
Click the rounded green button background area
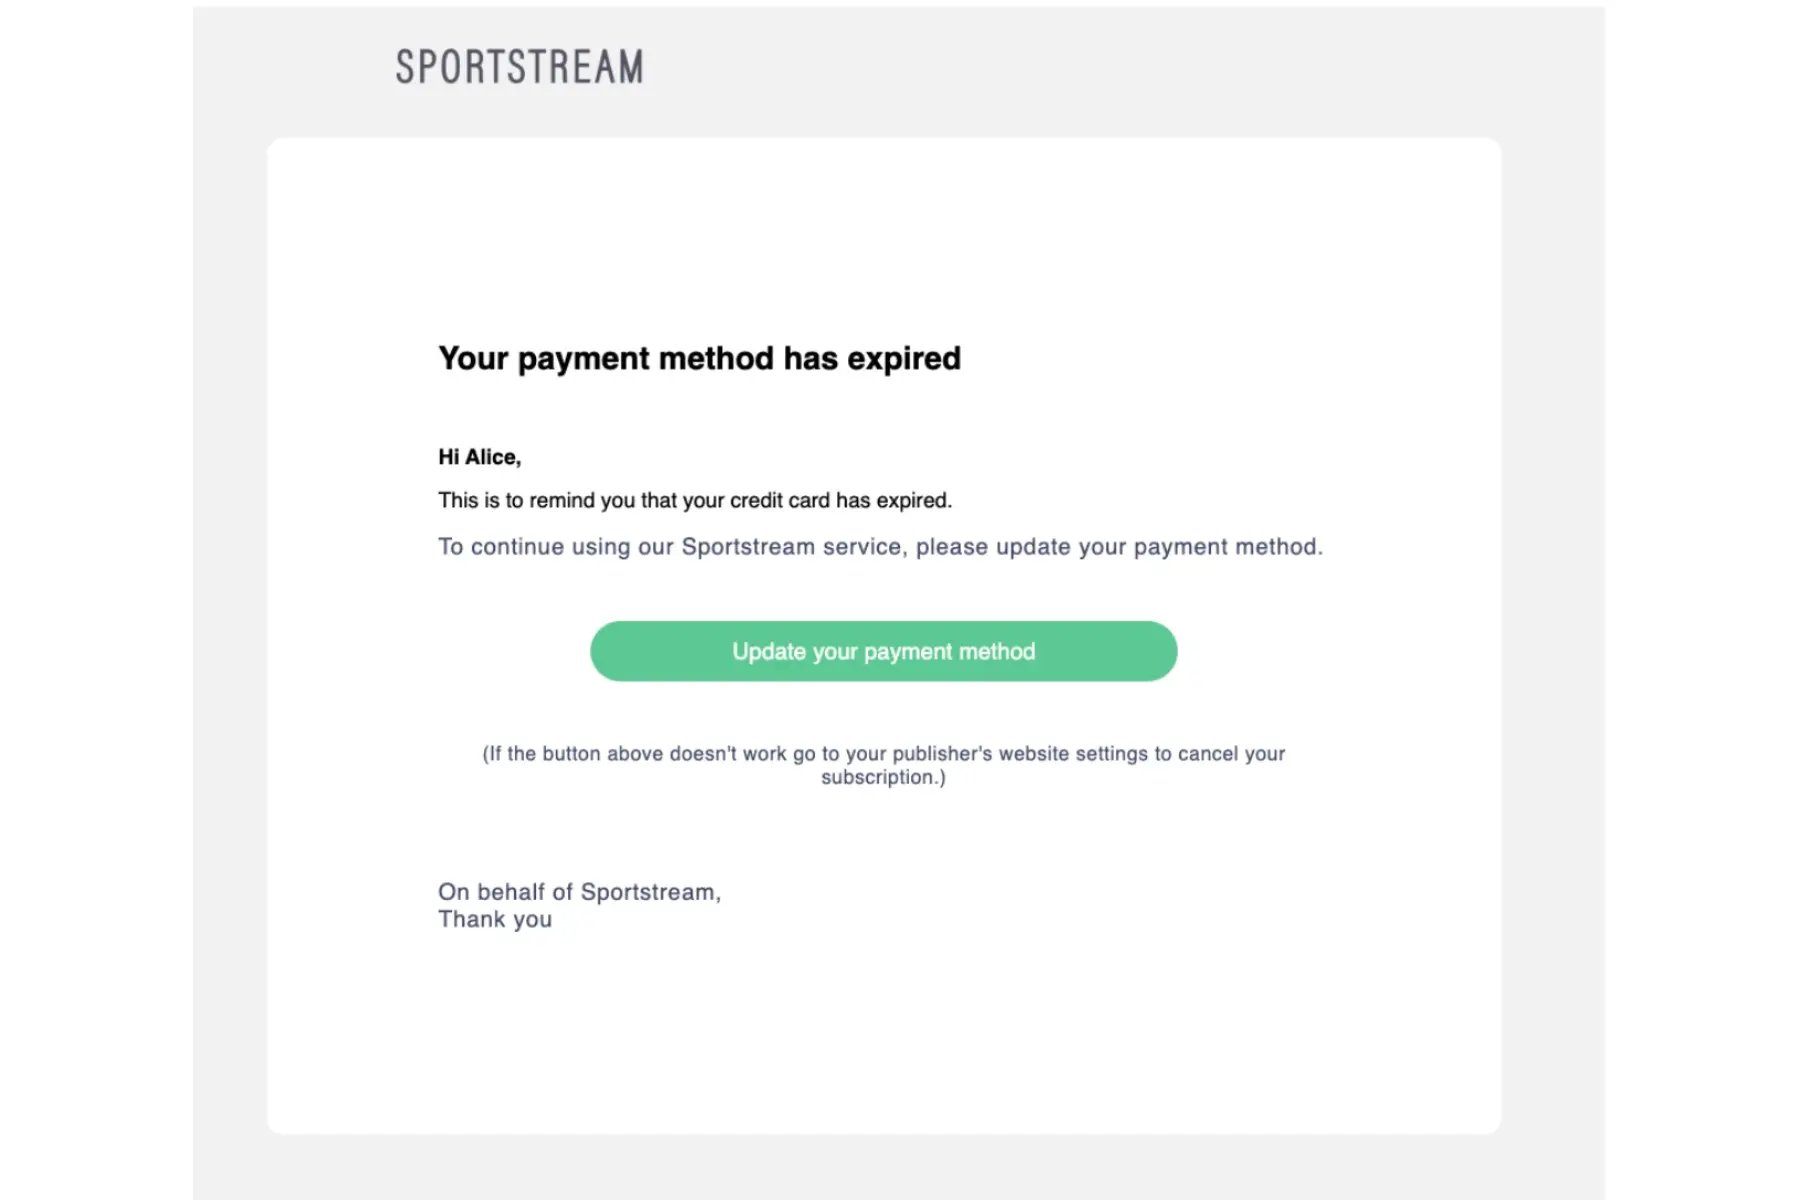(x=650, y=650)
